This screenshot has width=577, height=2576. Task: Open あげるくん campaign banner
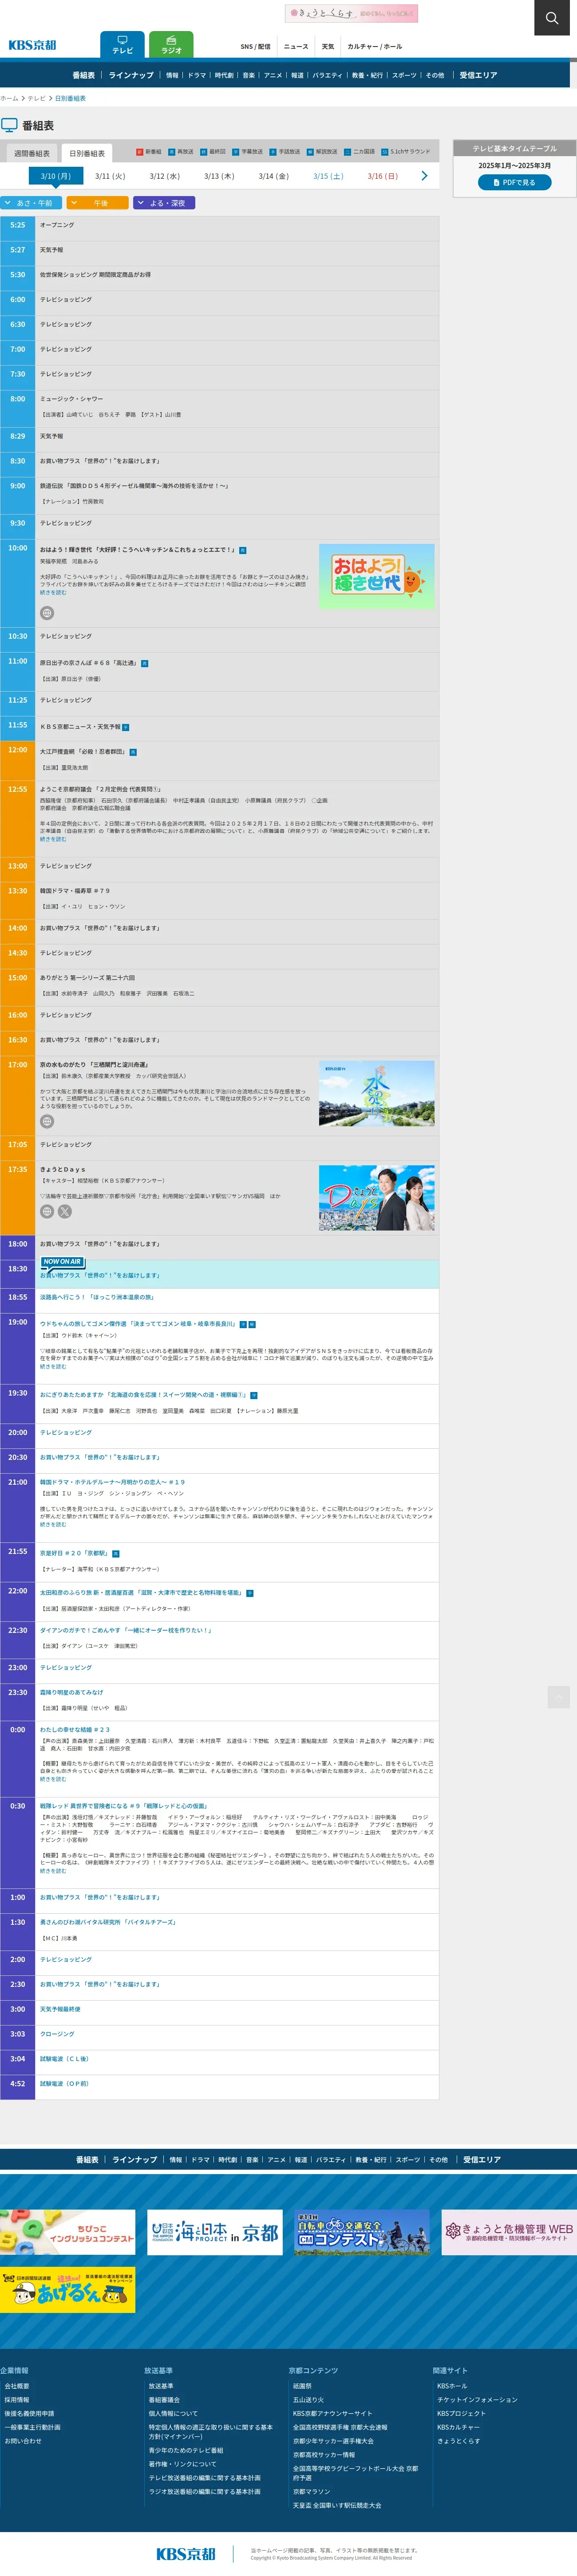68,2289
